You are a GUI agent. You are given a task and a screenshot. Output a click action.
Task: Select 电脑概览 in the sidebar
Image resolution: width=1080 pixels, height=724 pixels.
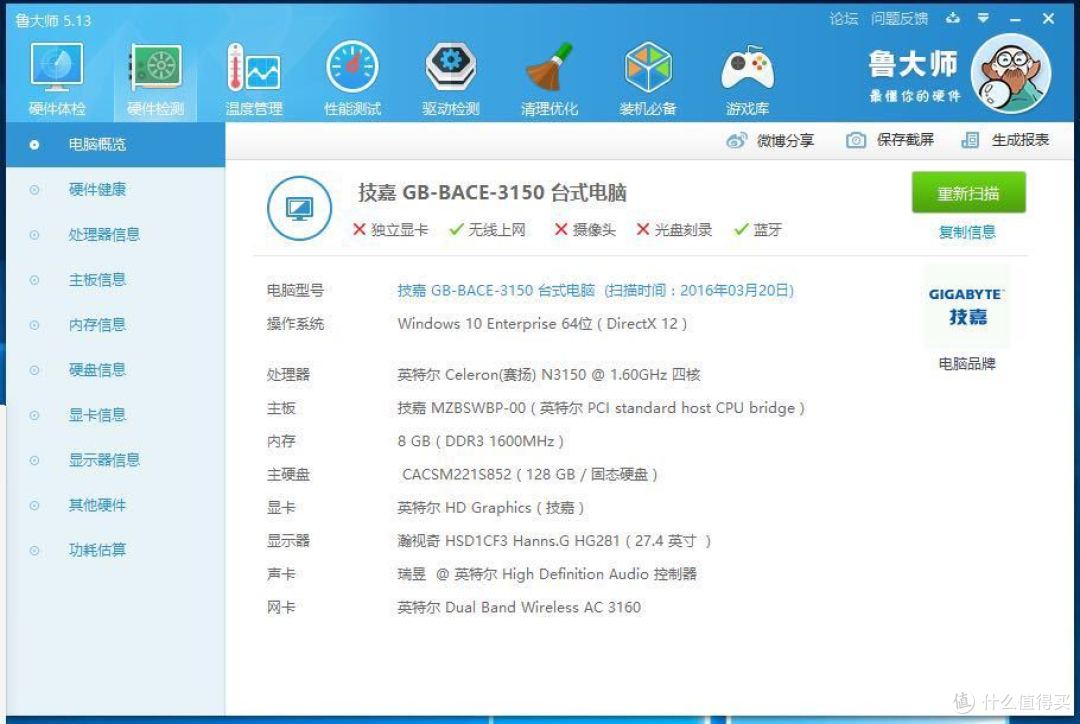116,145
